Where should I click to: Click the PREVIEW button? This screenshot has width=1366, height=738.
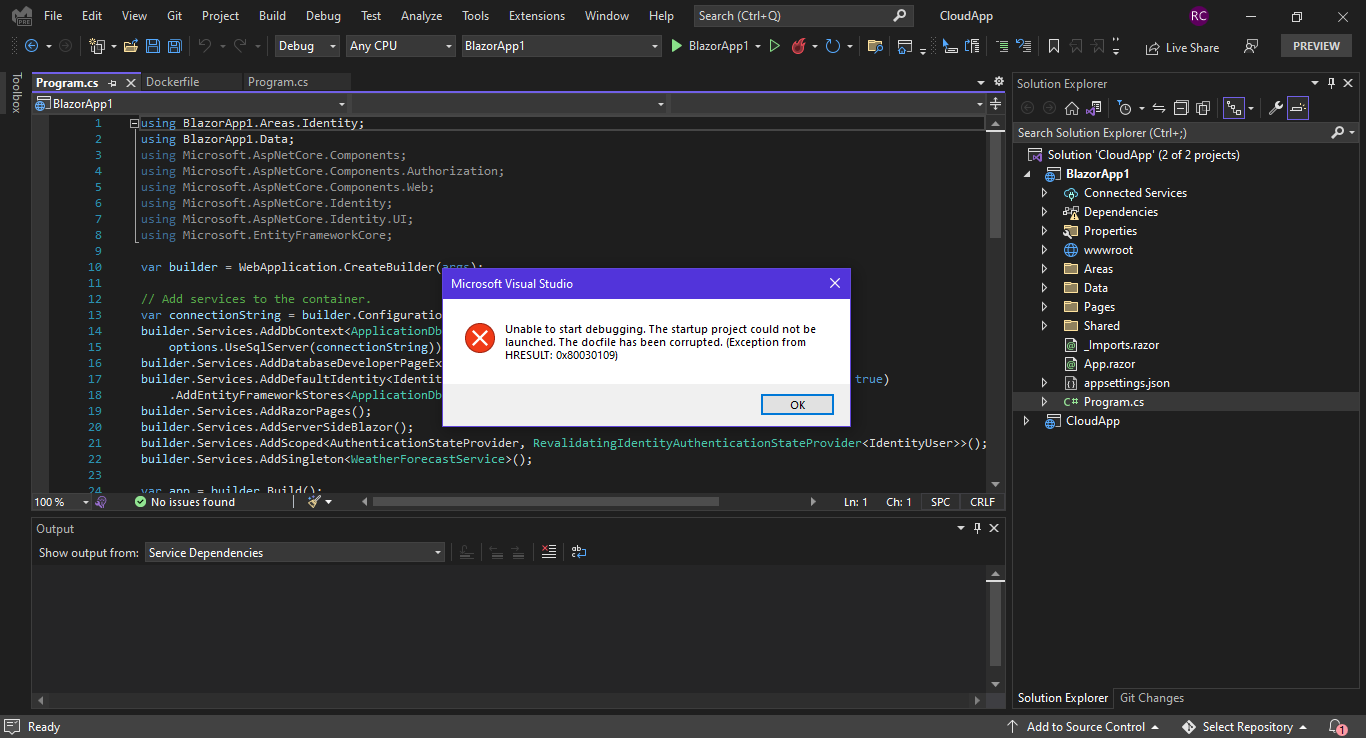(x=1316, y=46)
